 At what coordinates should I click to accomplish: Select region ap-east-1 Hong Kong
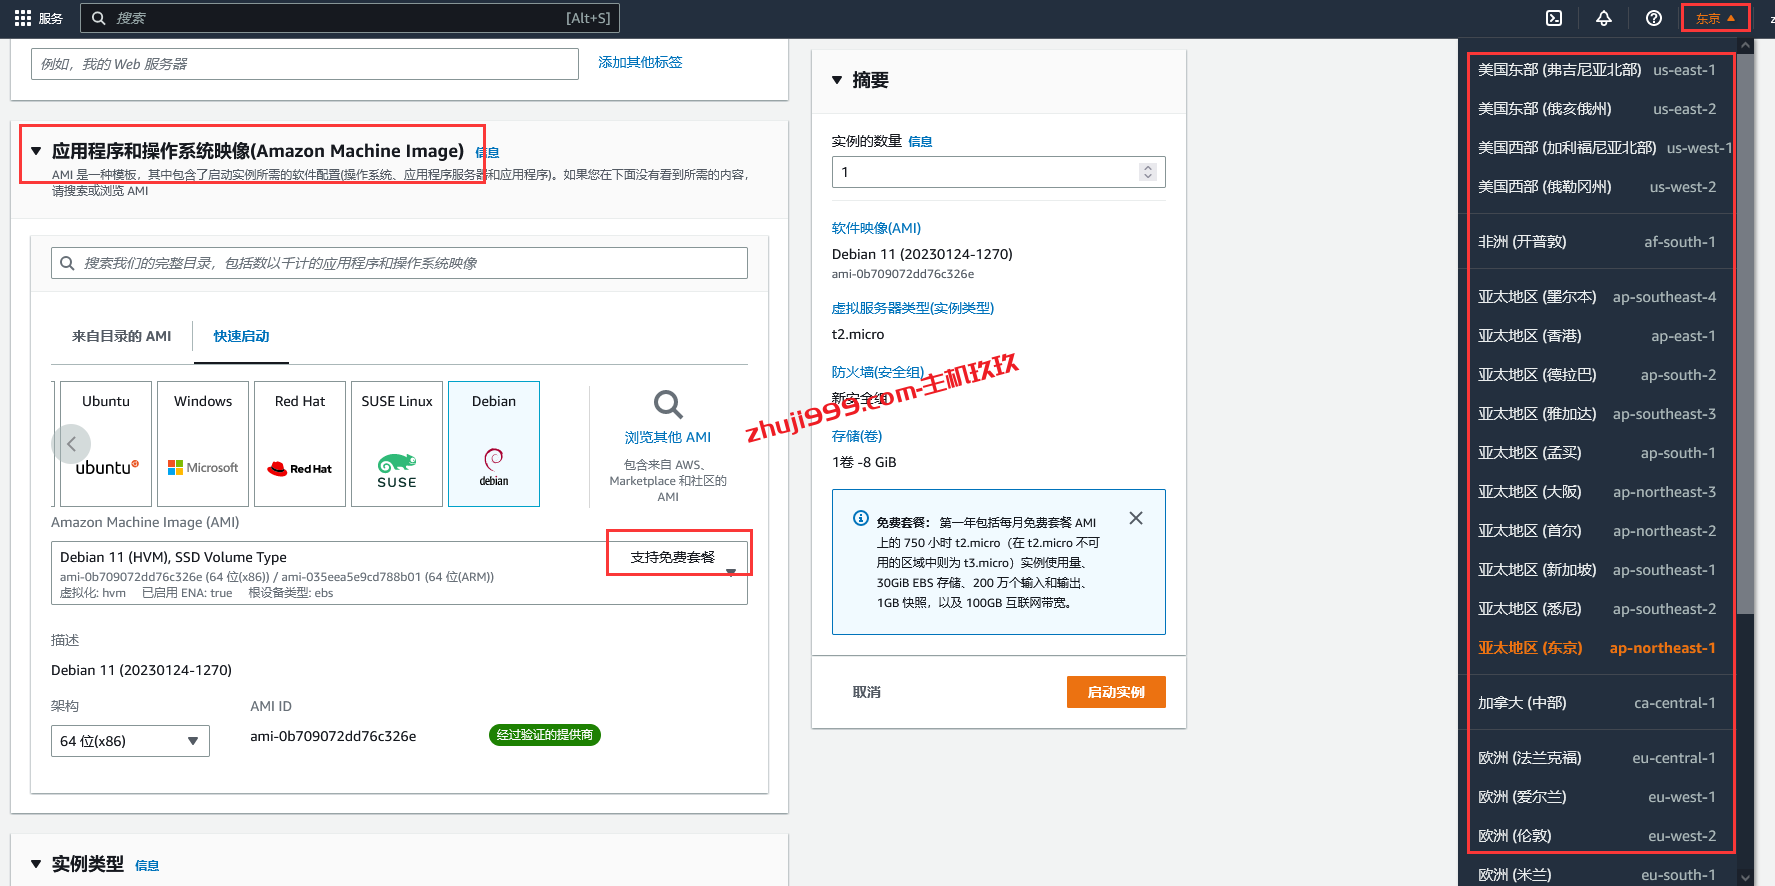[x=1596, y=336]
